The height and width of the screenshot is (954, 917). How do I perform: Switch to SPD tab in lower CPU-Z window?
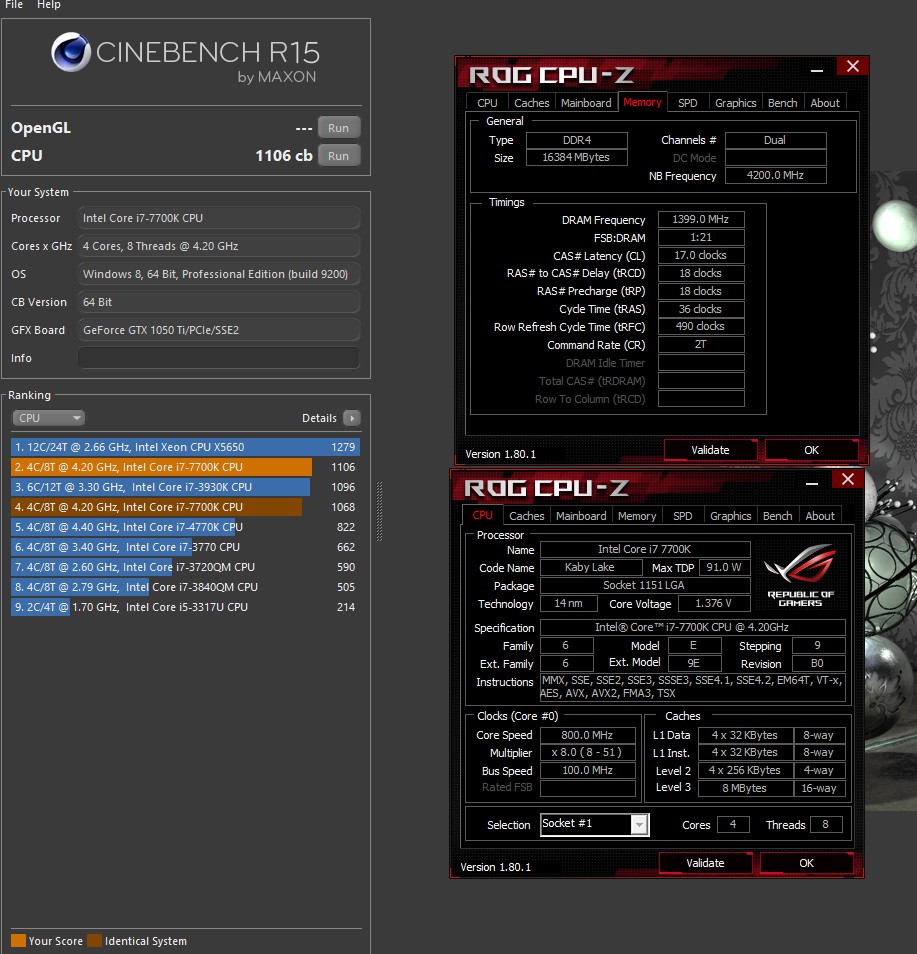click(683, 516)
